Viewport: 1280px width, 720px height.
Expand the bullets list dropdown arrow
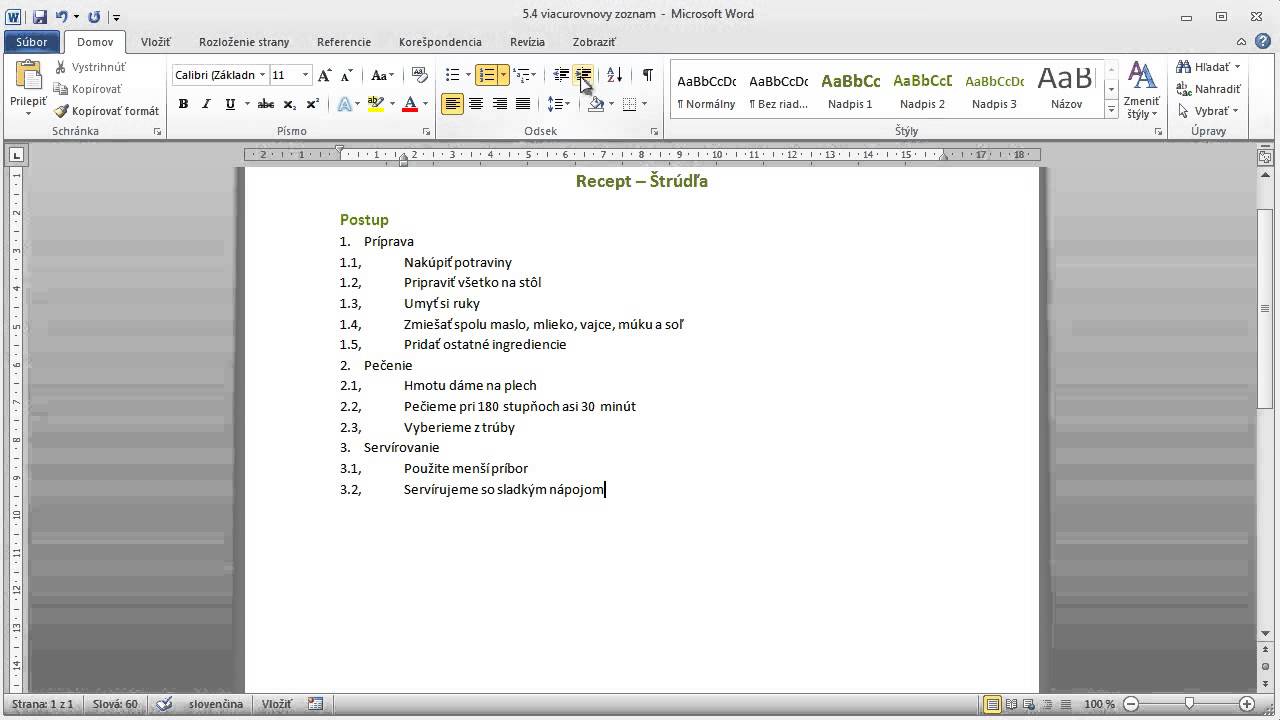point(468,75)
